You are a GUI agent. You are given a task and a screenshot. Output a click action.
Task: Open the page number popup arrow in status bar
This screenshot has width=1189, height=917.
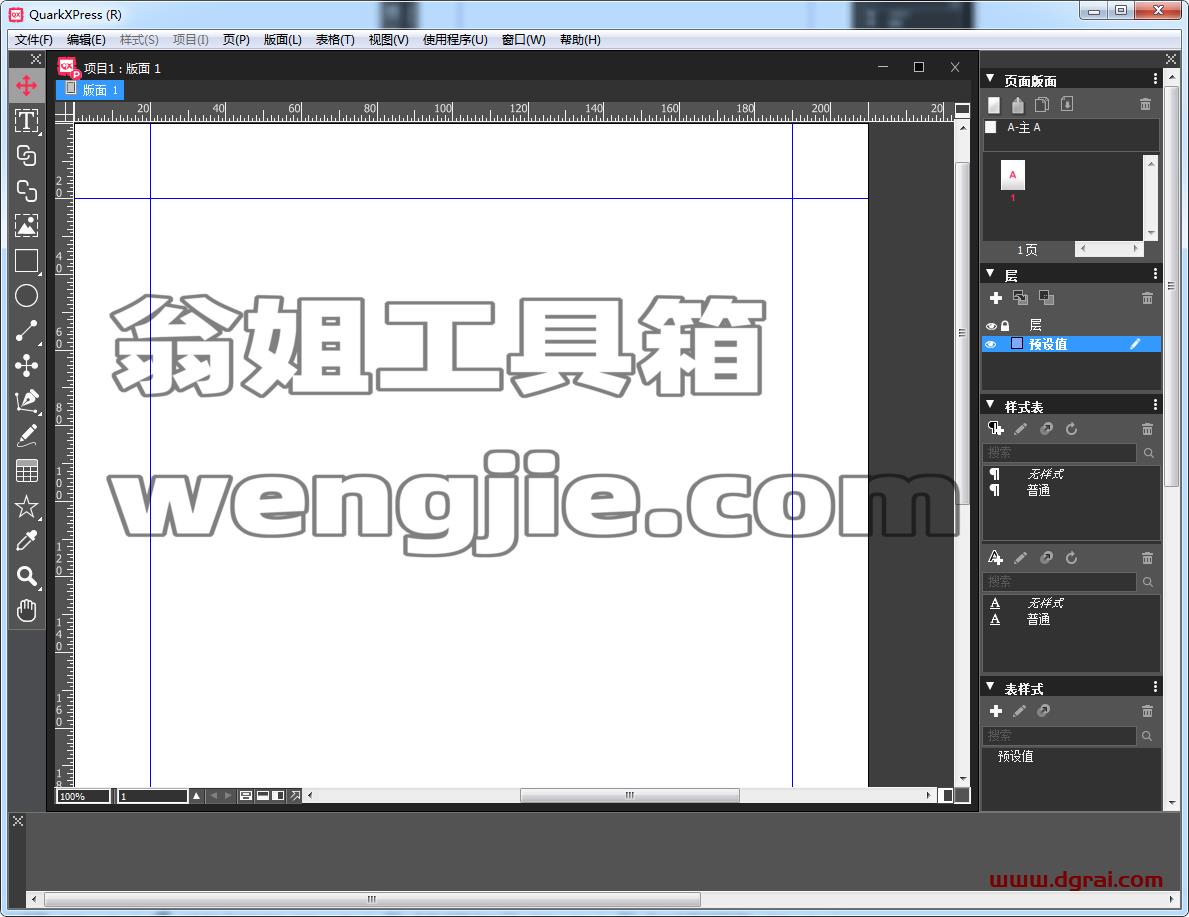tap(197, 796)
